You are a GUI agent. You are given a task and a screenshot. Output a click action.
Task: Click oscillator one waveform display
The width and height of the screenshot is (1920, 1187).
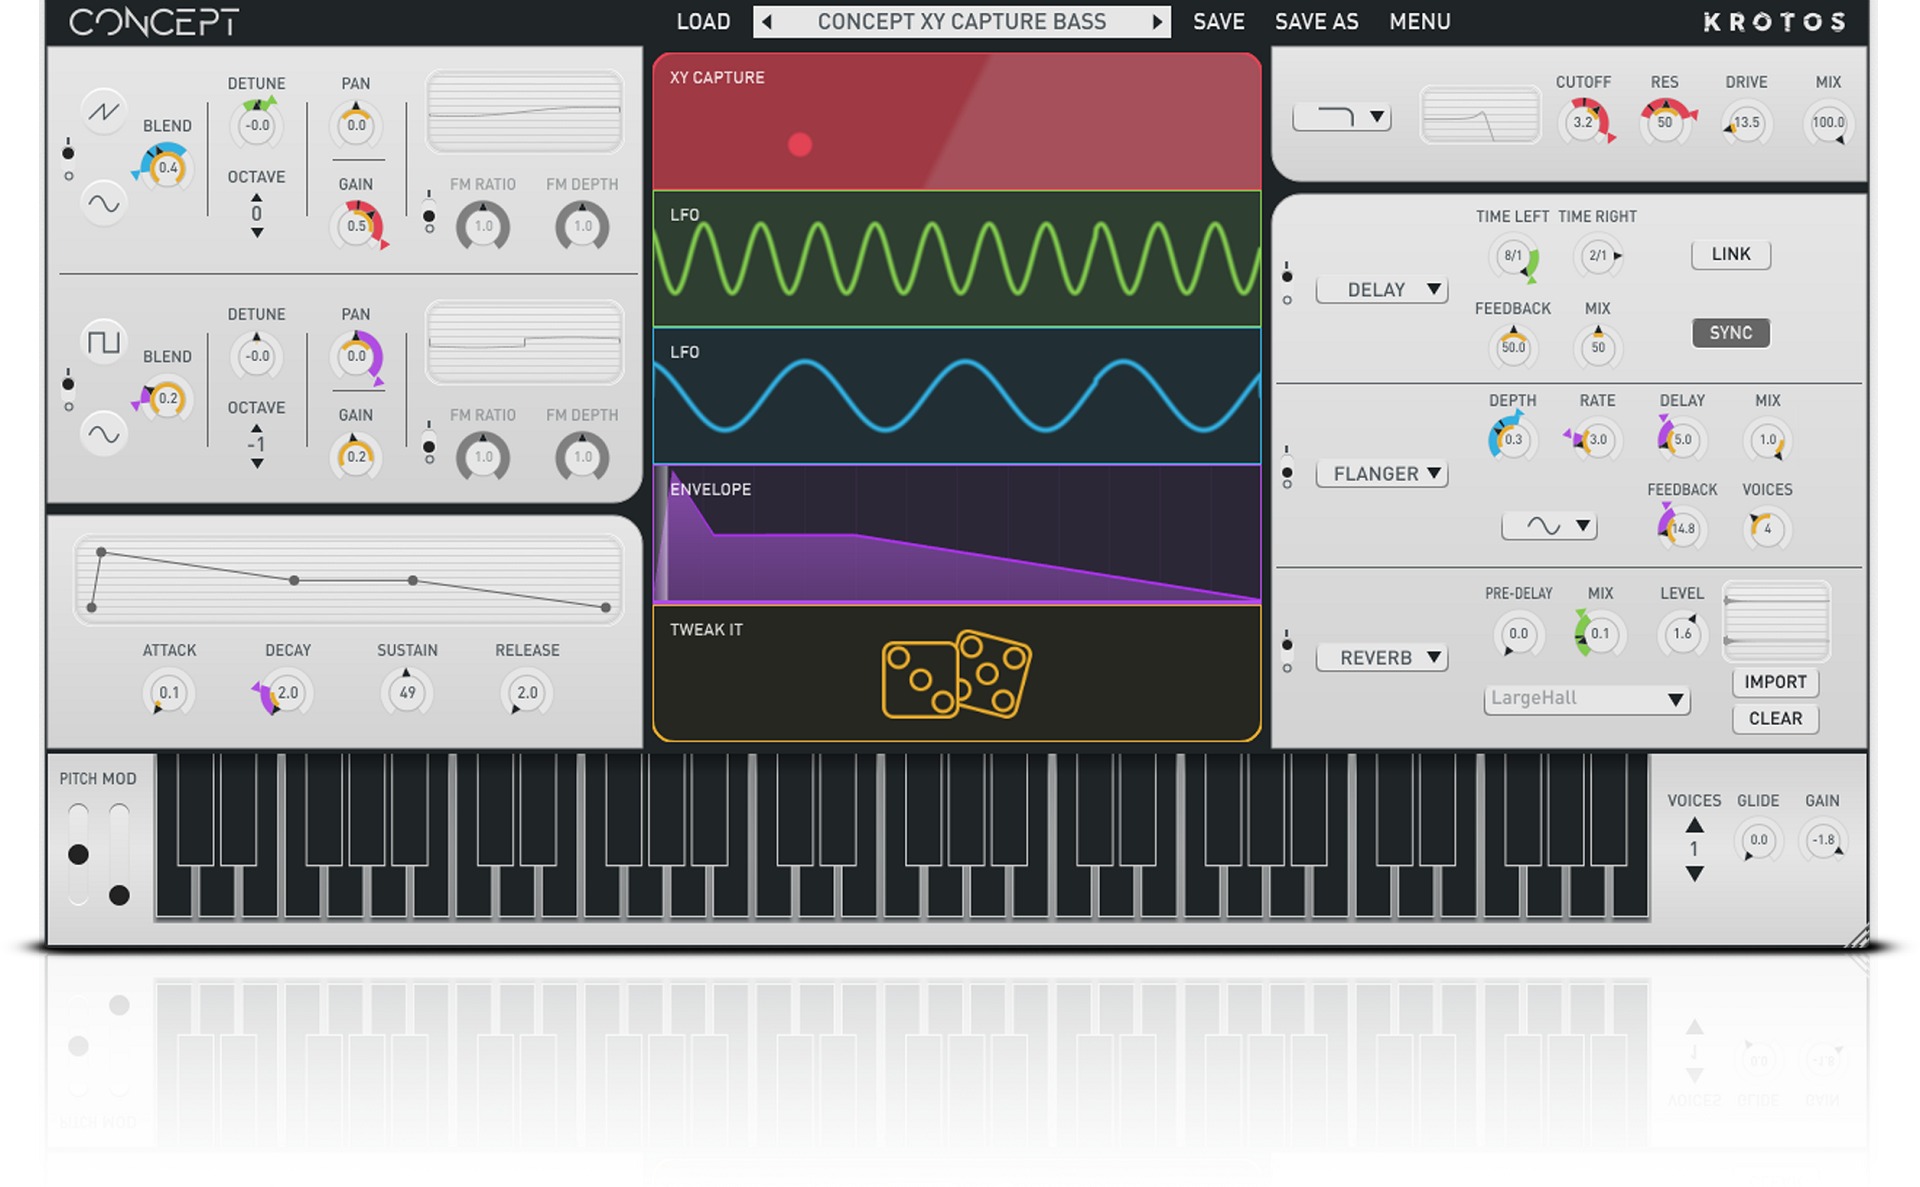pos(525,112)
